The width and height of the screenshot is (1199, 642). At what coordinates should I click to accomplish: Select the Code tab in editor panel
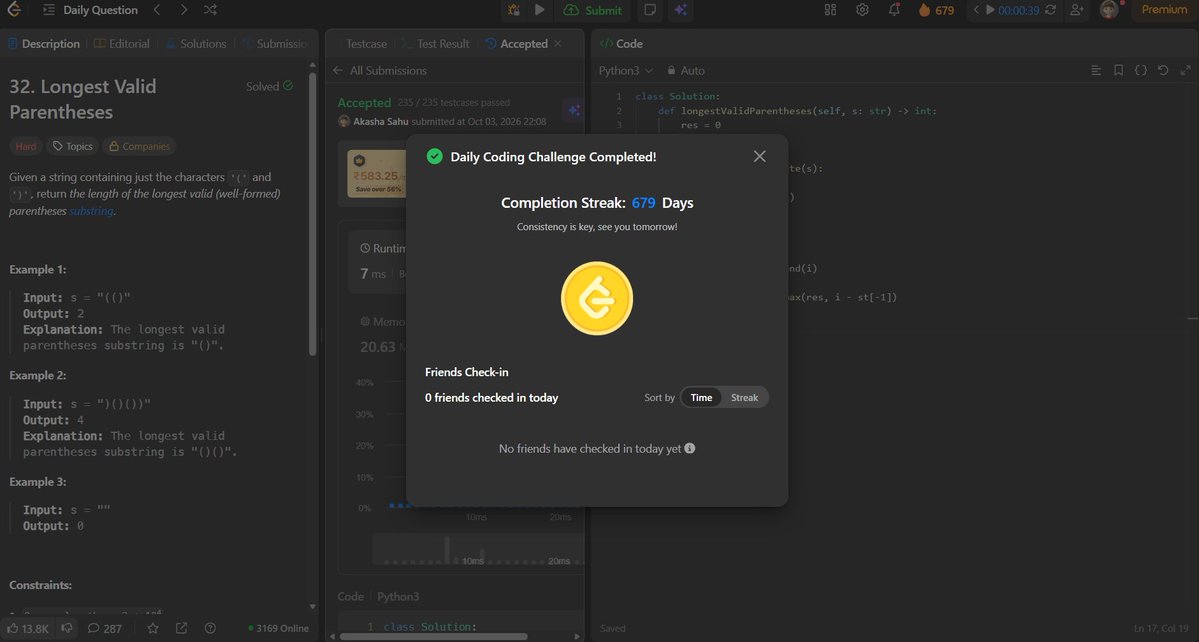[x=622, y=44]
